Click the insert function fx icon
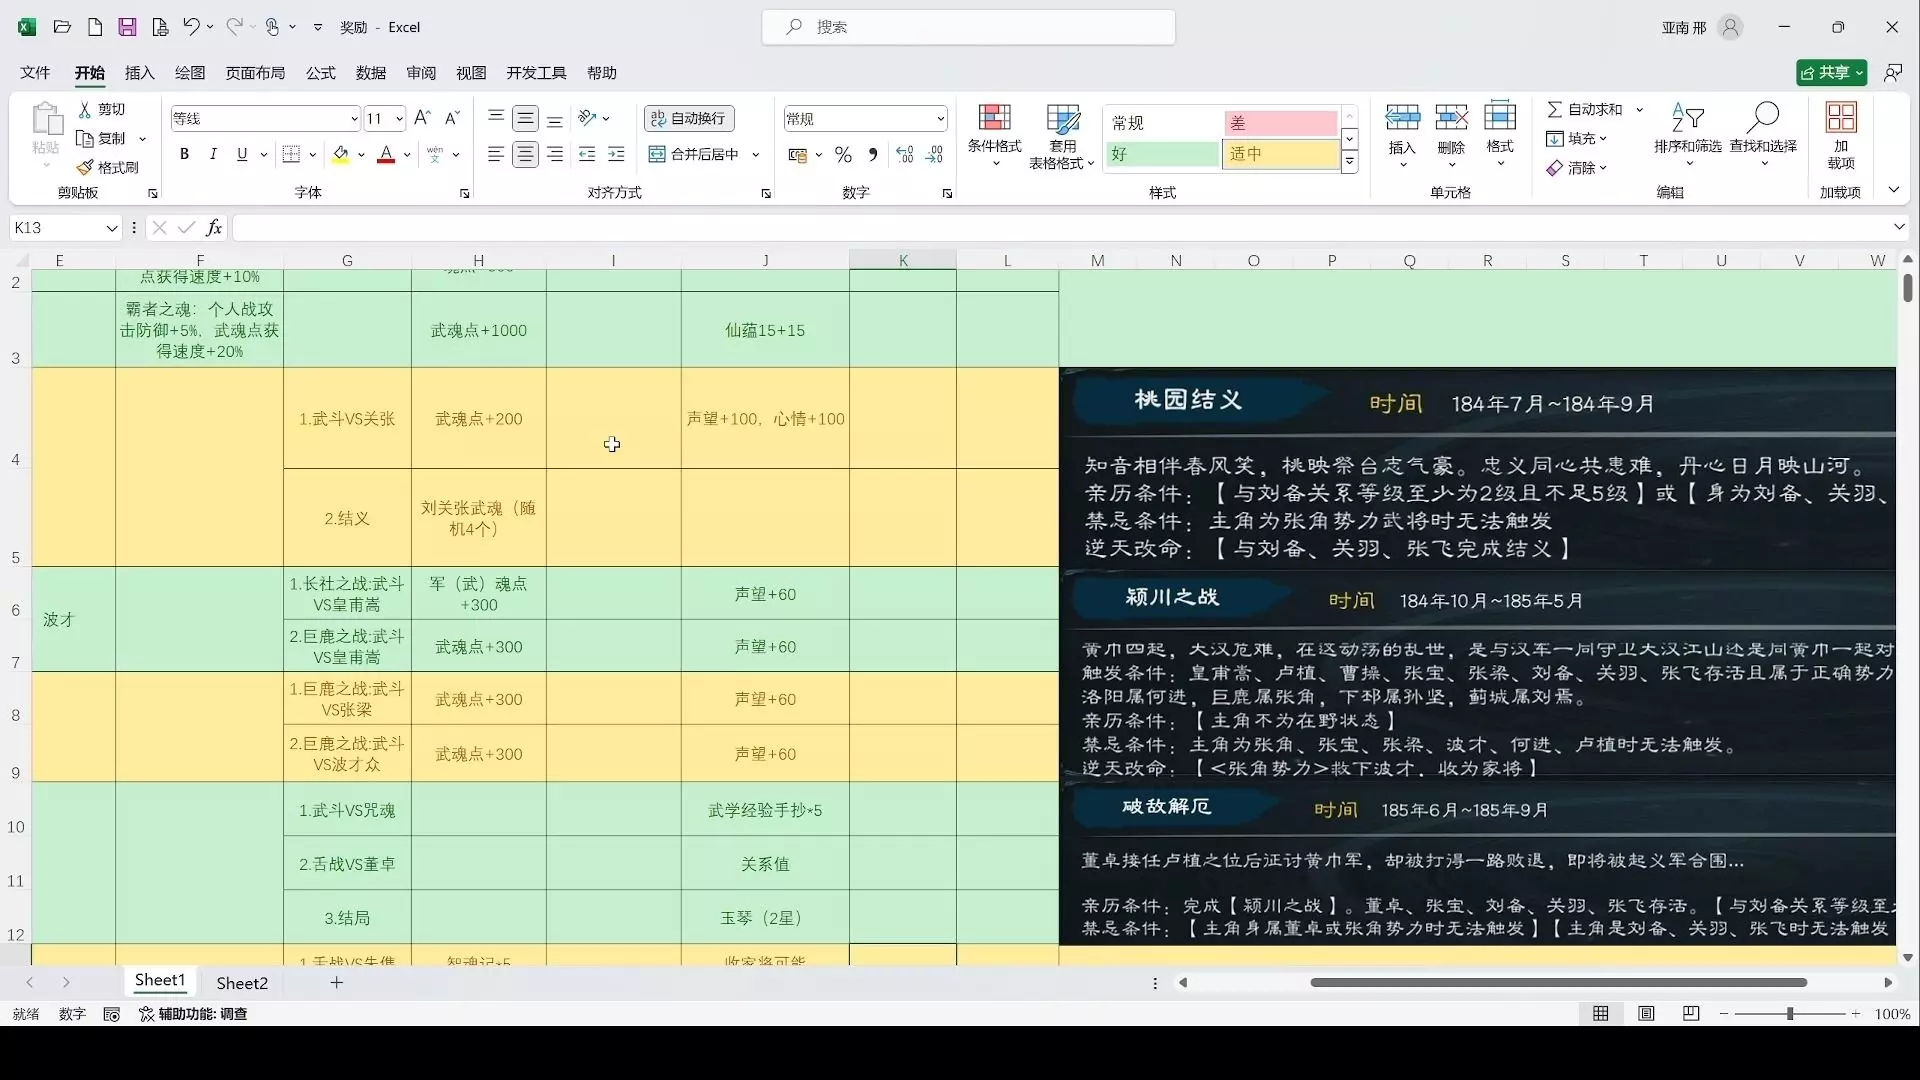The height and width of the screenshot is (1080, 1920). point(213,228)
